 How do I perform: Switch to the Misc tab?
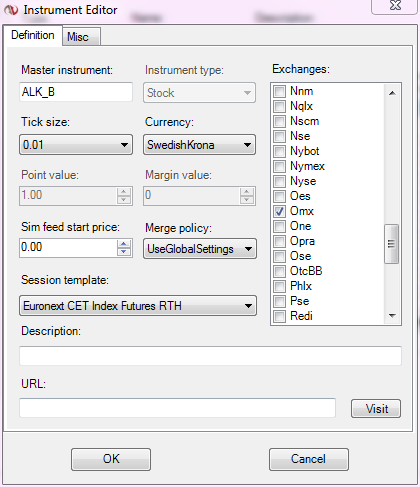81,37
